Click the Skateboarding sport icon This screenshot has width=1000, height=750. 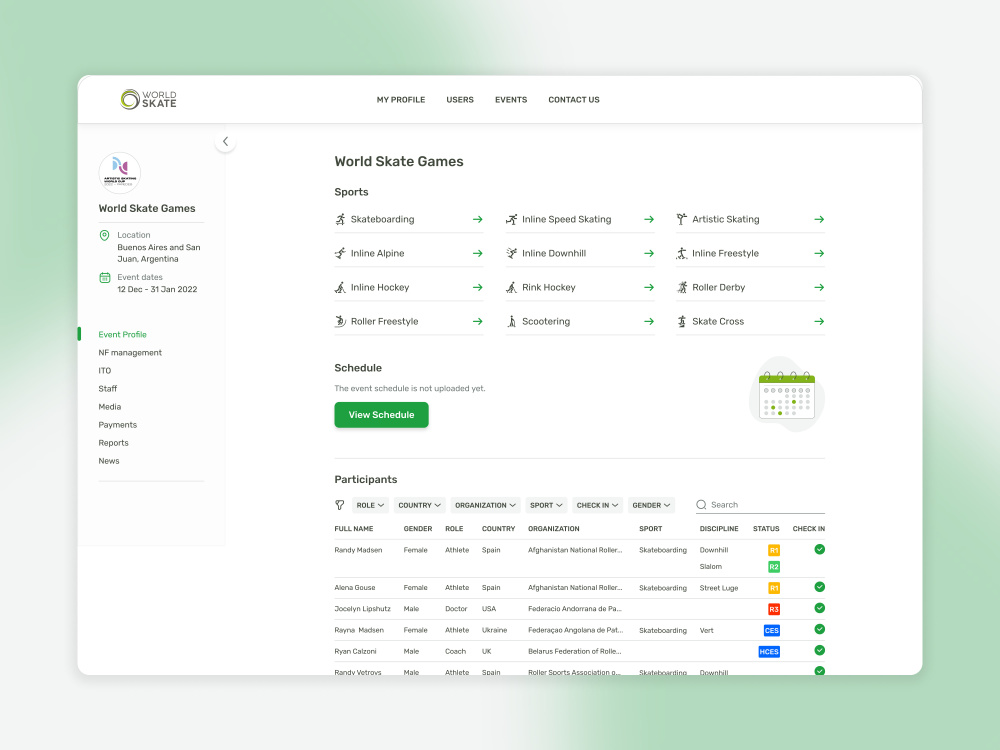341,219
